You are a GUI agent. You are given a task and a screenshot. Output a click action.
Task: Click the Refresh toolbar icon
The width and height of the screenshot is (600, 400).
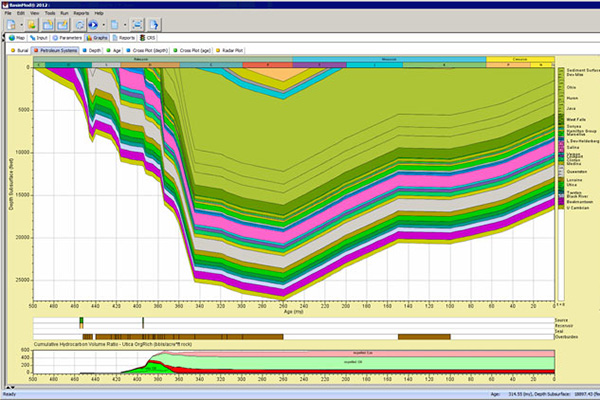(x=80, y=24)
